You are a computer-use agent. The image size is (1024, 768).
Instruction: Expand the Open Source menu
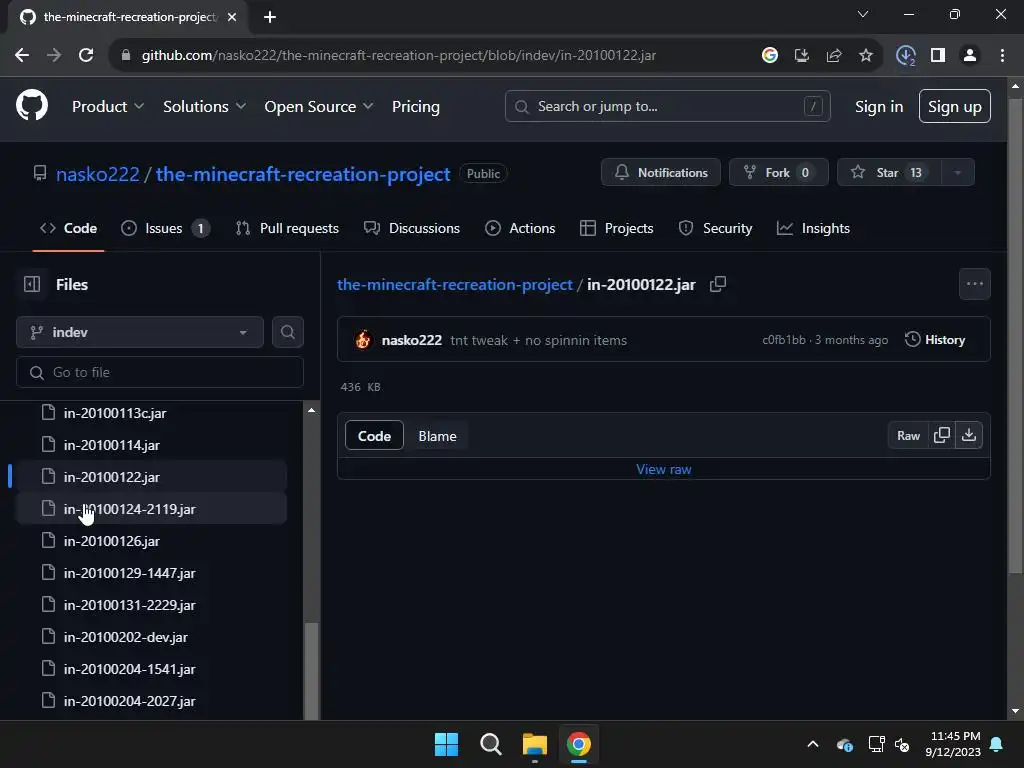[x=319, y=106]
